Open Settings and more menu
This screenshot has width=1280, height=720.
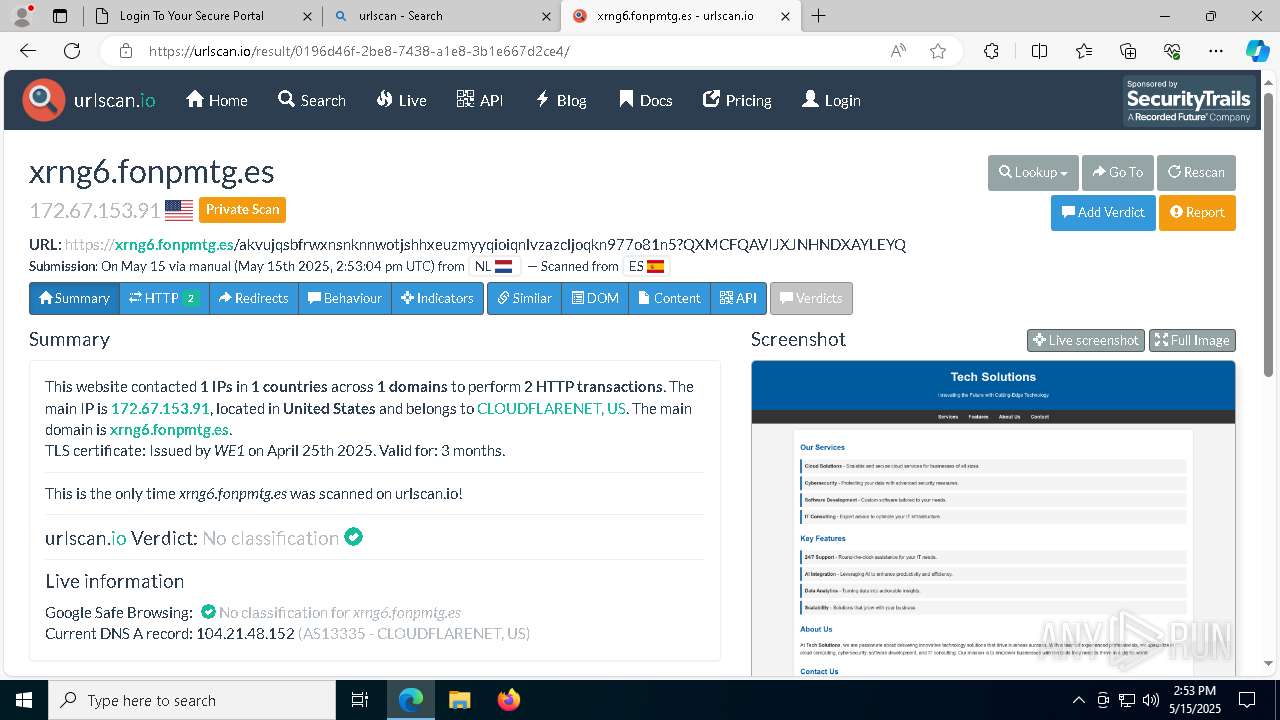point(1216,51)
